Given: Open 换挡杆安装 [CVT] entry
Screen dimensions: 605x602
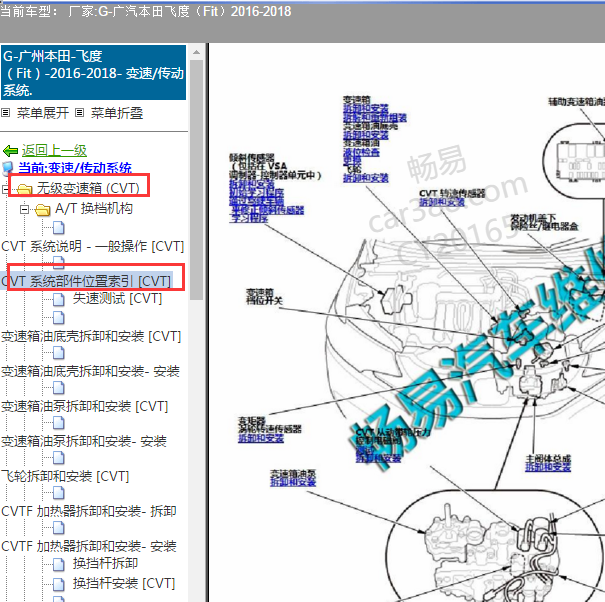Looking at the screenshot, I should tap(124, 583).
